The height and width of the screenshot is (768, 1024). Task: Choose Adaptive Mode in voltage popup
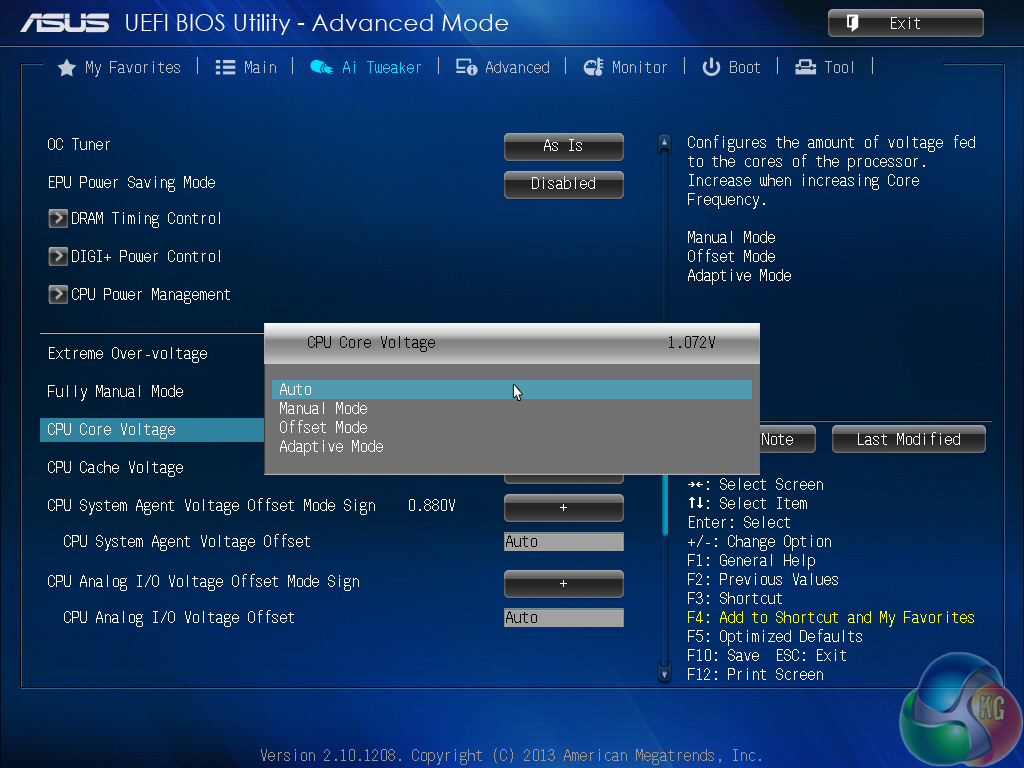coord(512,447)
